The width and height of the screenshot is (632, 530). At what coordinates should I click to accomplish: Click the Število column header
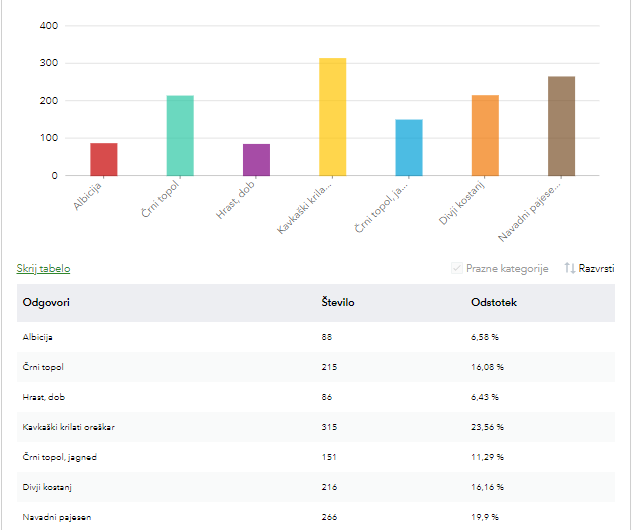point(337,302)
